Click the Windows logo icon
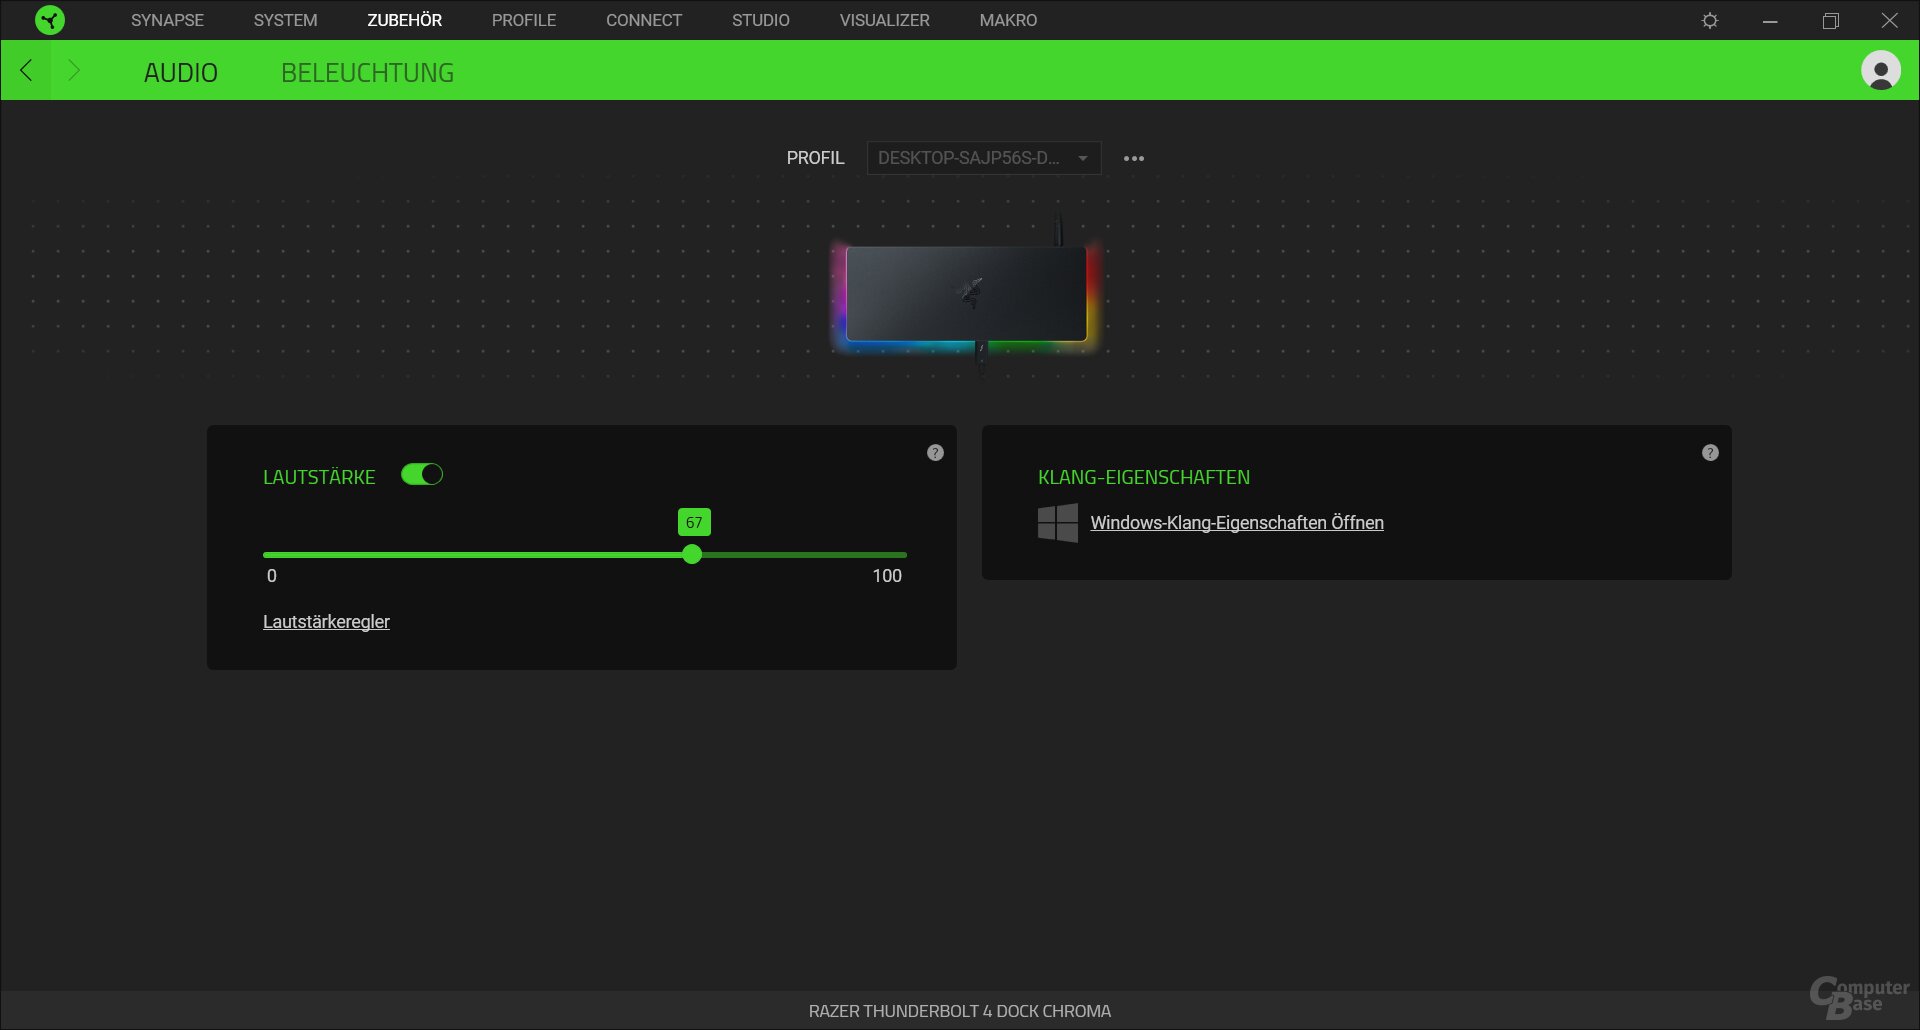 click(1058, 523)
